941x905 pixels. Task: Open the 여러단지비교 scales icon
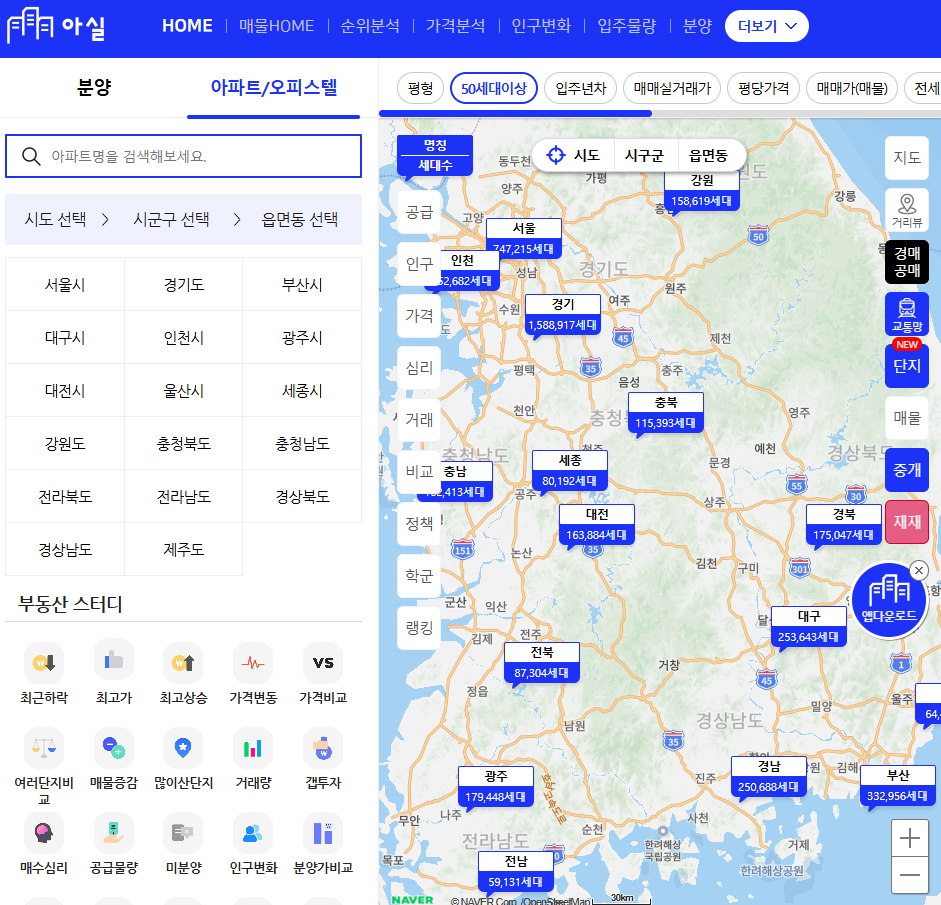(x=44, y=748)
